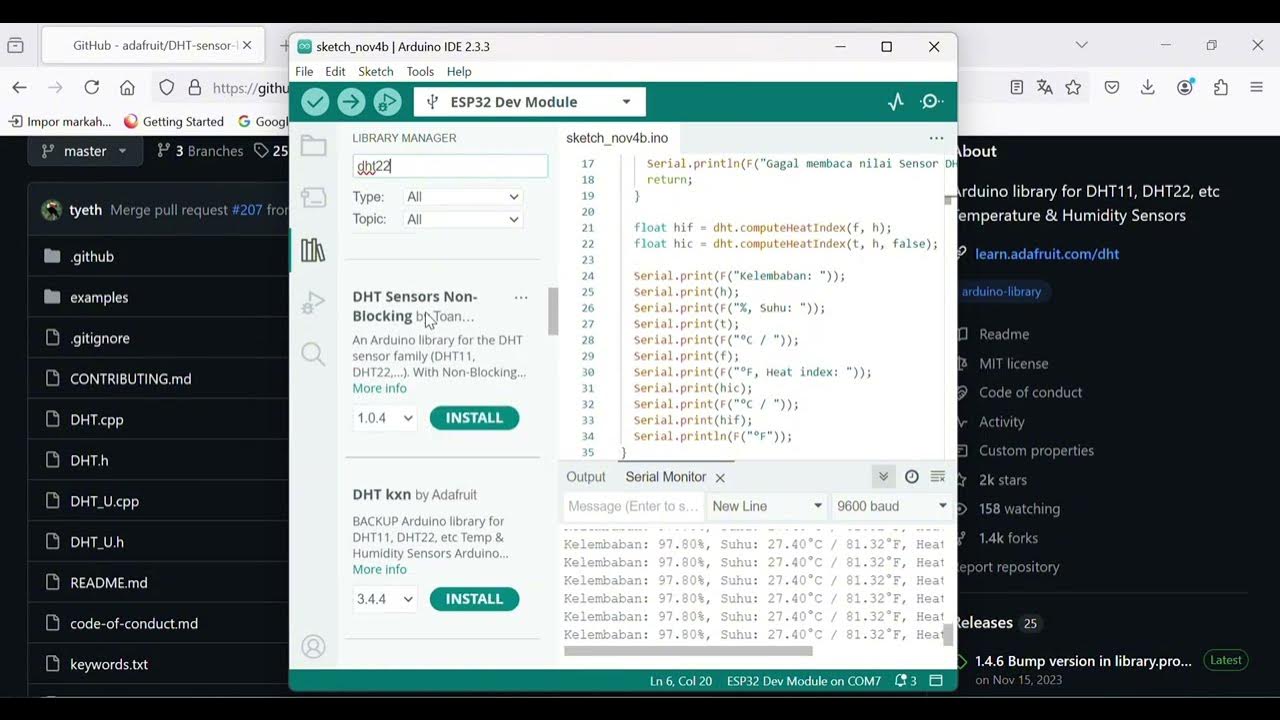The height and width of the screenshot is (720, 1280).
Task: Go back in Firefox browser
Action: pos(19,88)
